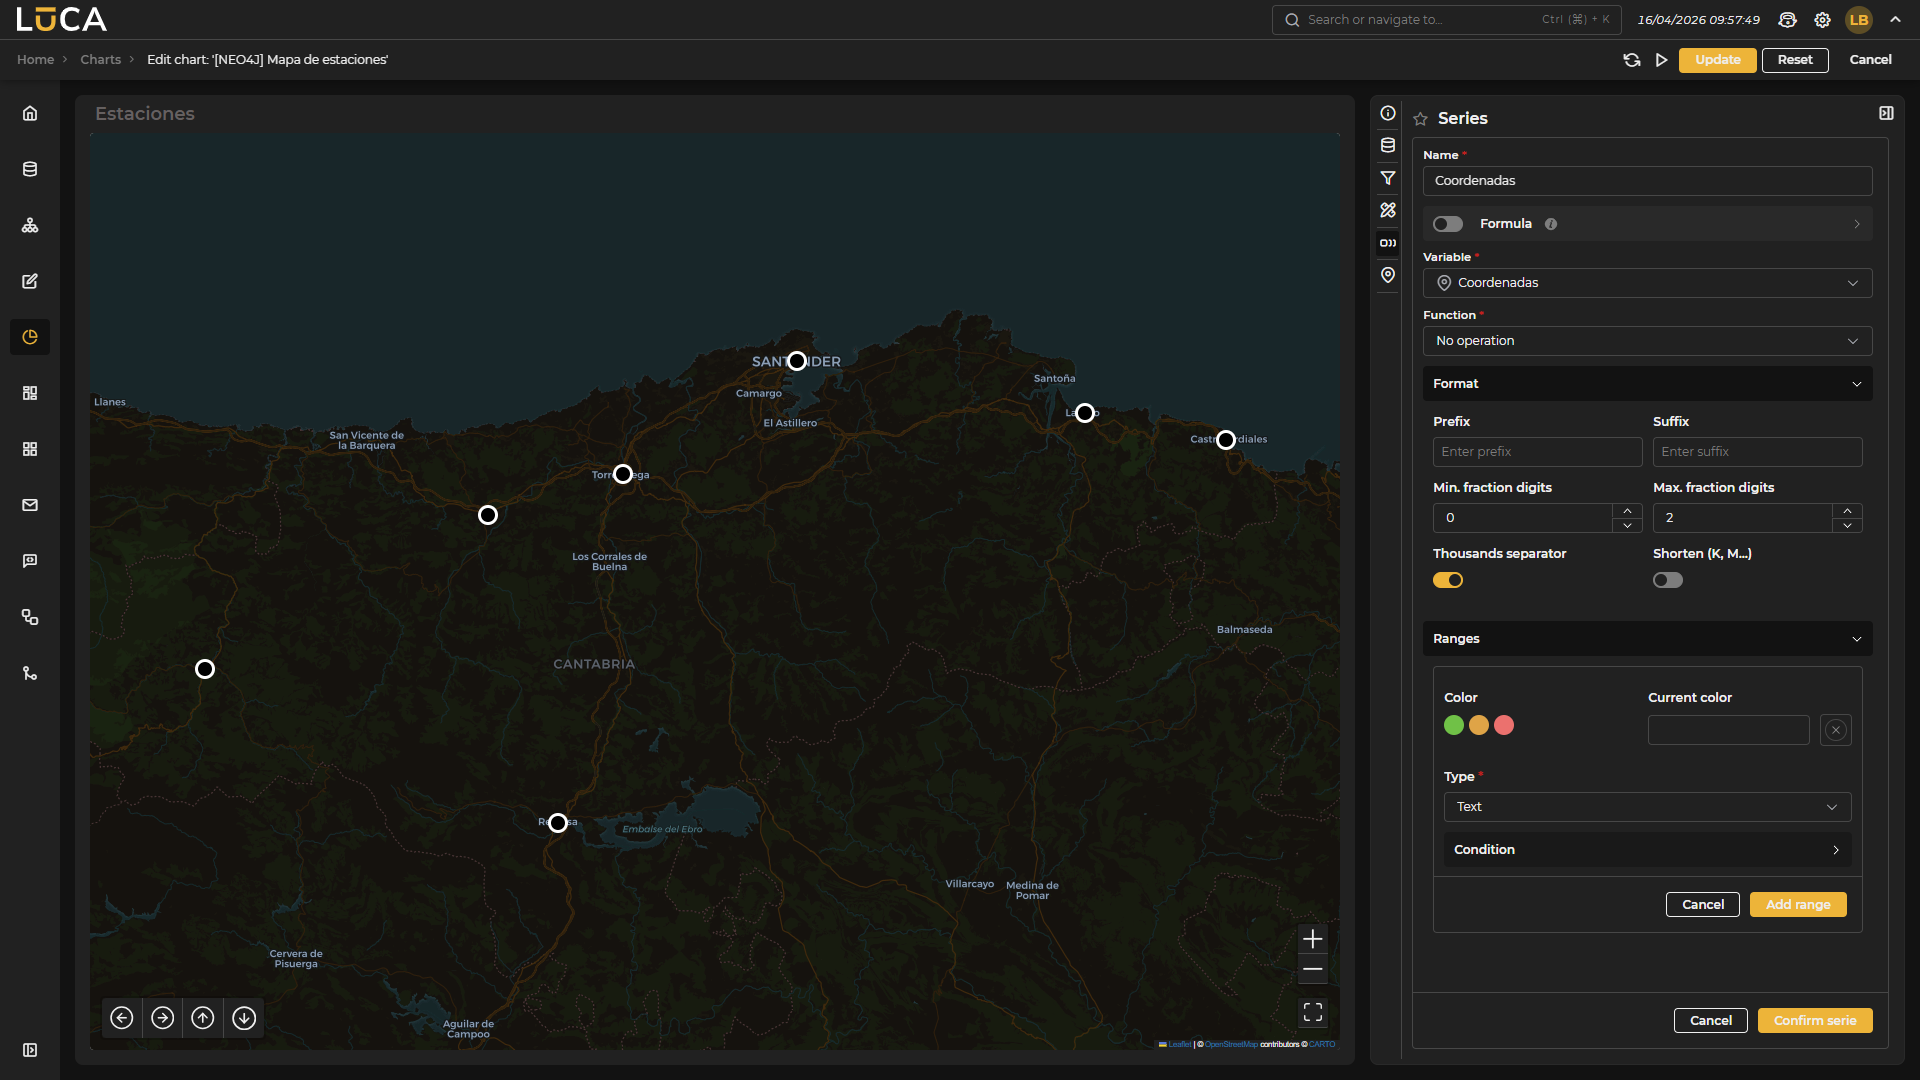Increase Min. fraction digits stepper

coord(1628,511)
